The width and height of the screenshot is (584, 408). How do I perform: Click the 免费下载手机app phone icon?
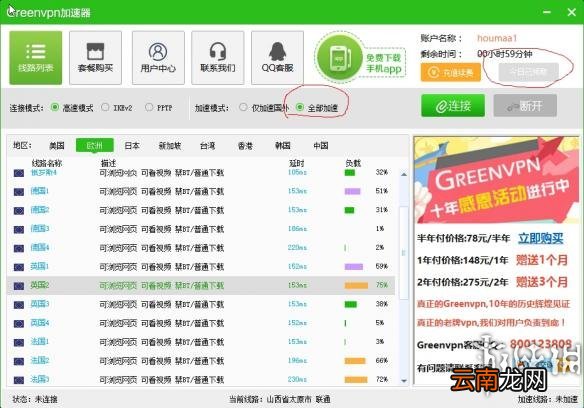click(339, 58)
